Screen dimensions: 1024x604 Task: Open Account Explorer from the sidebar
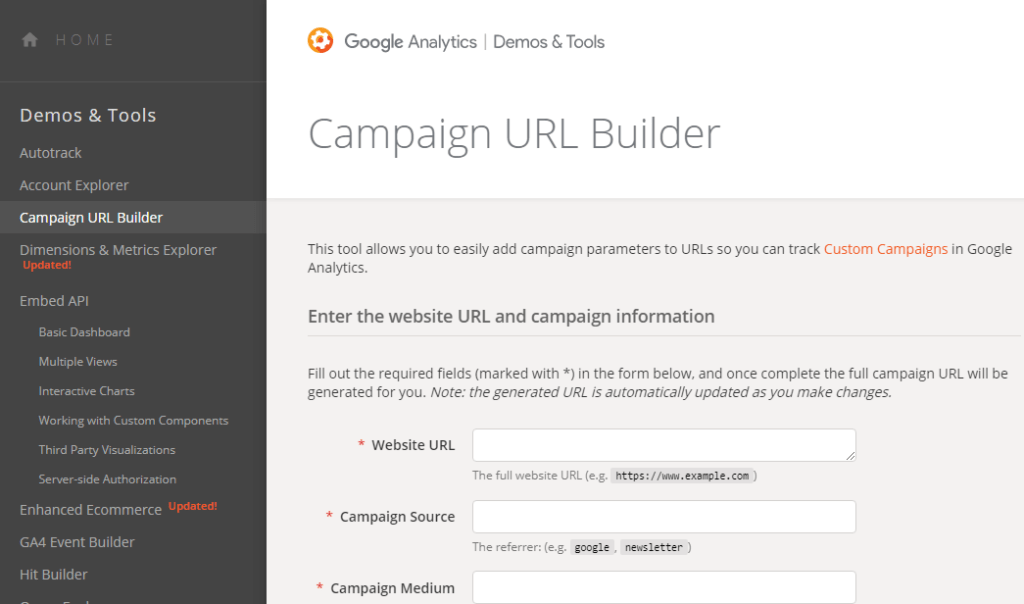click(74, 185)
